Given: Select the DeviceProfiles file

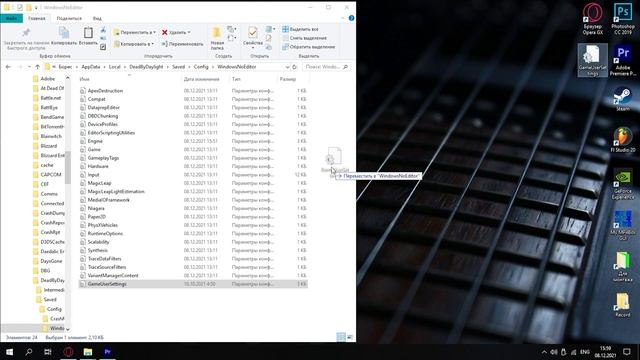Looking at the screenshot, I should [193, 124].
